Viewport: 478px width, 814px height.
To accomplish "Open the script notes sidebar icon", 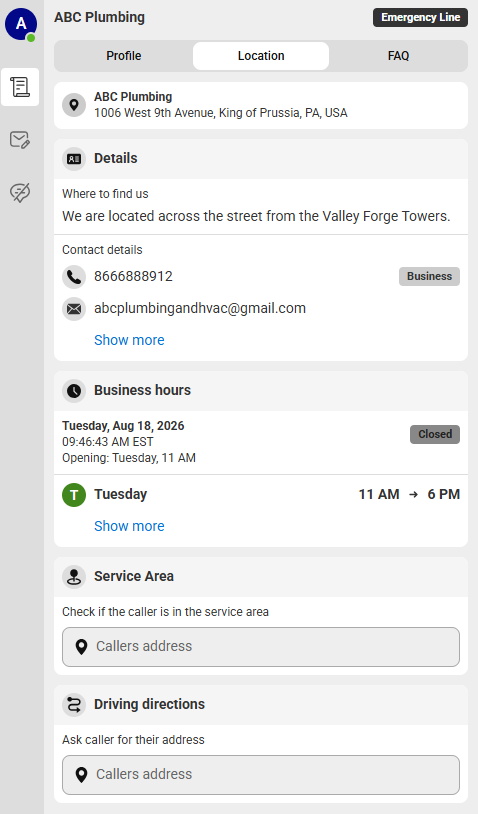I will point(20,87).
